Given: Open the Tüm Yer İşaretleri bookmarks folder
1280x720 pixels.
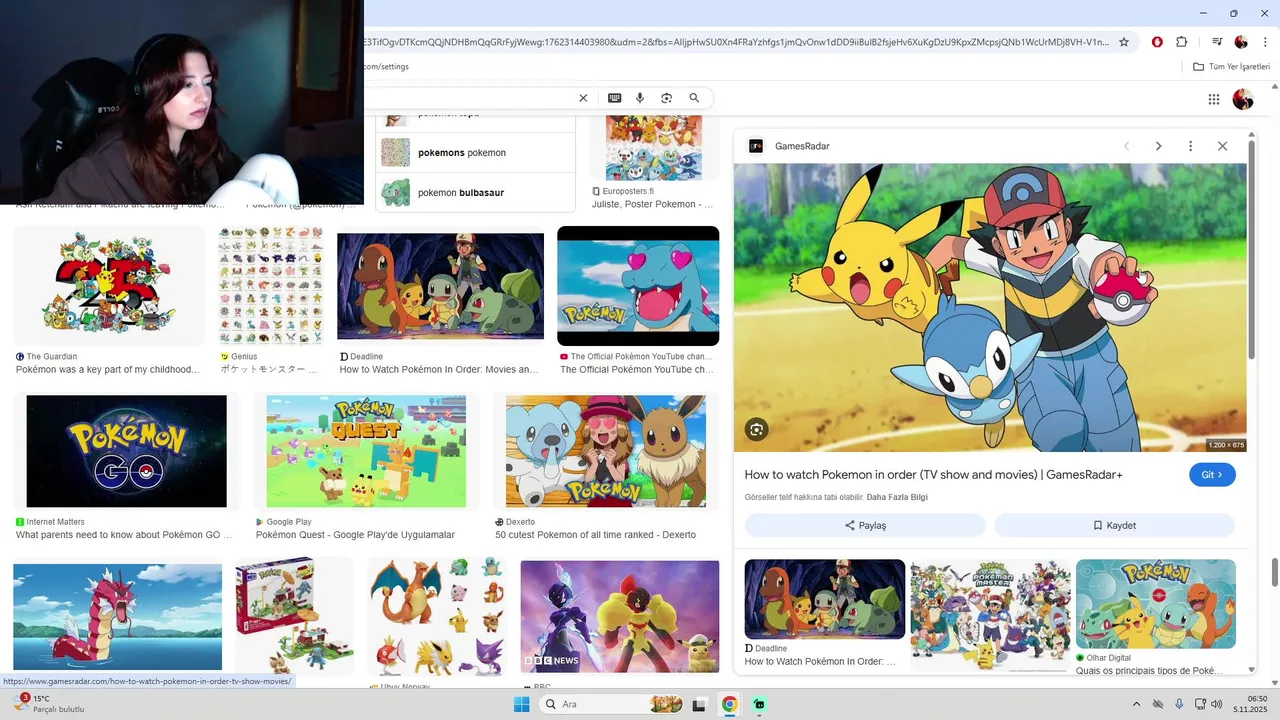Looking at the screenshot, I should tap(1231, 67).
